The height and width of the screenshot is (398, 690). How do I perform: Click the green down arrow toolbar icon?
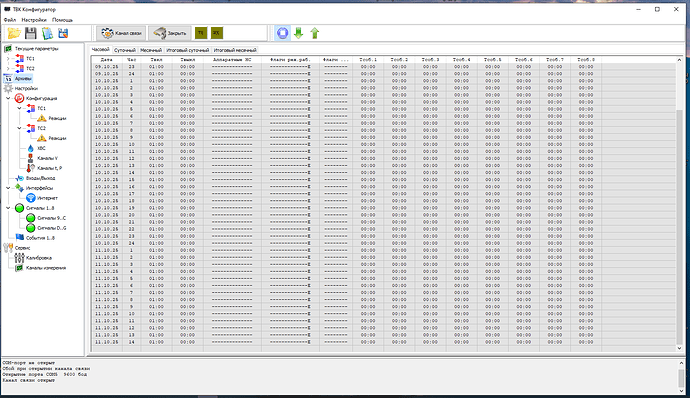[298, 33]
